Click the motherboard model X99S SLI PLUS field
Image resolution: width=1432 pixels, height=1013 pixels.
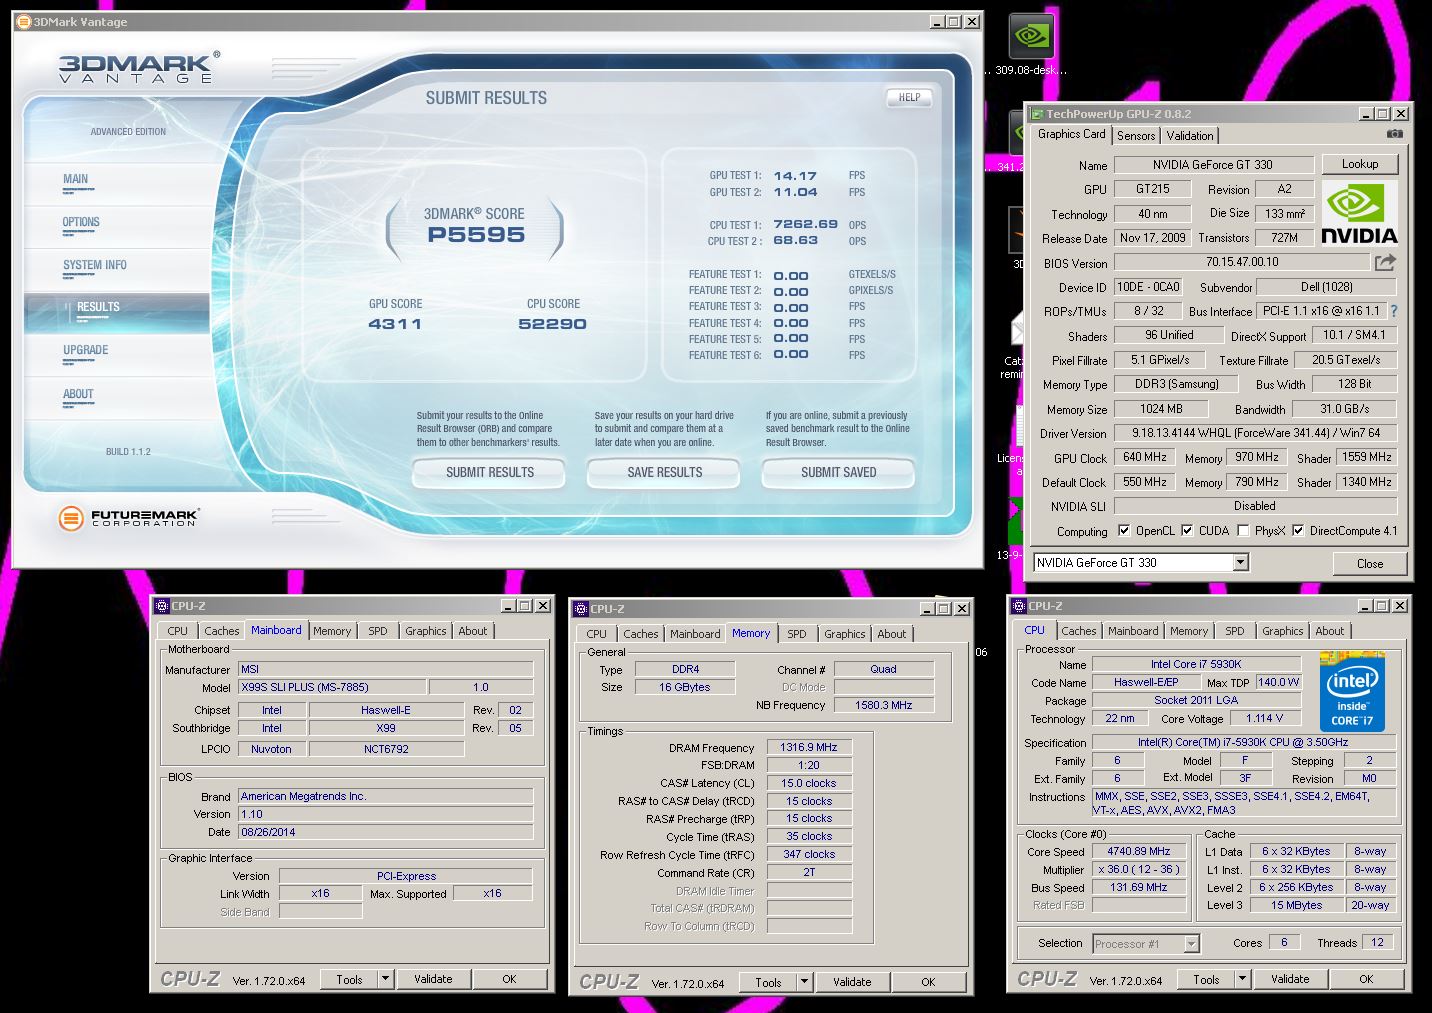[332, 687]
